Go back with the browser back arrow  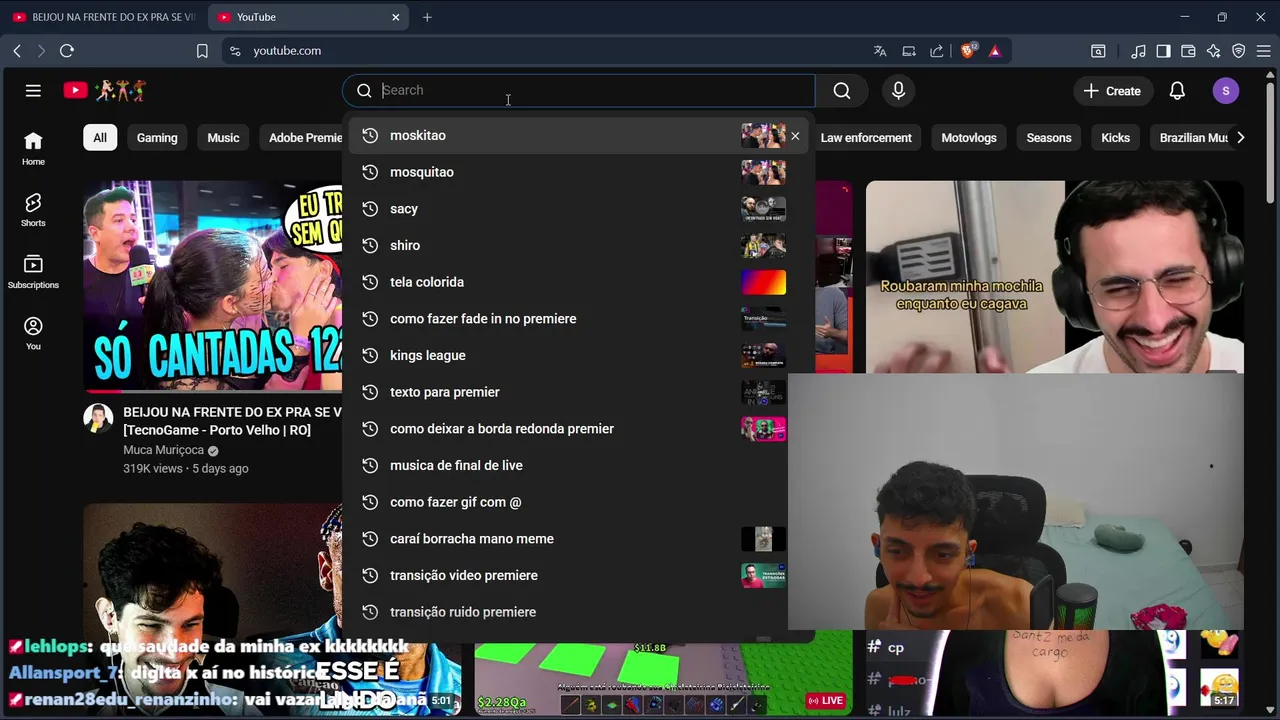[x=17, y=51]
